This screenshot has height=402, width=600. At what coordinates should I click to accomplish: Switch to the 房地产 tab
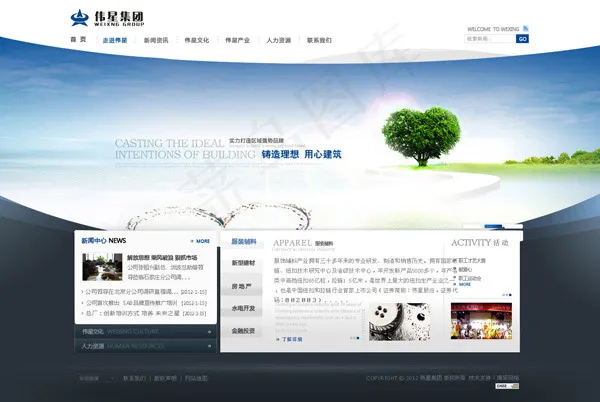(x=244, y=286)
